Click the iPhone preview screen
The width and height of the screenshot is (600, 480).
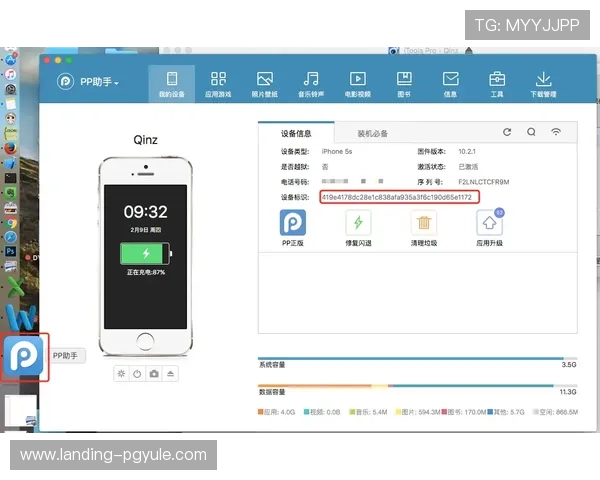(x=145, y=257)
